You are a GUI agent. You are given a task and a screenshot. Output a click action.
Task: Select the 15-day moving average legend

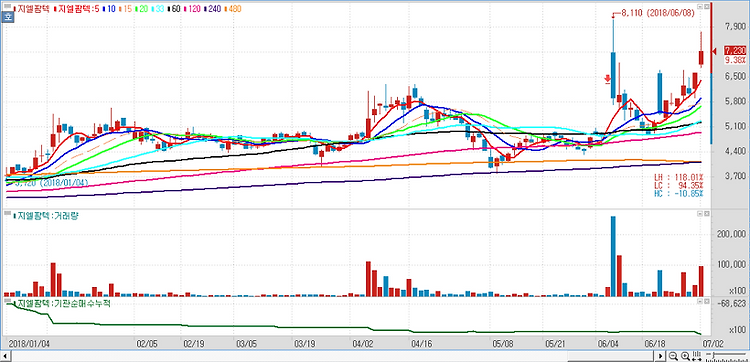tap(125, 9)
